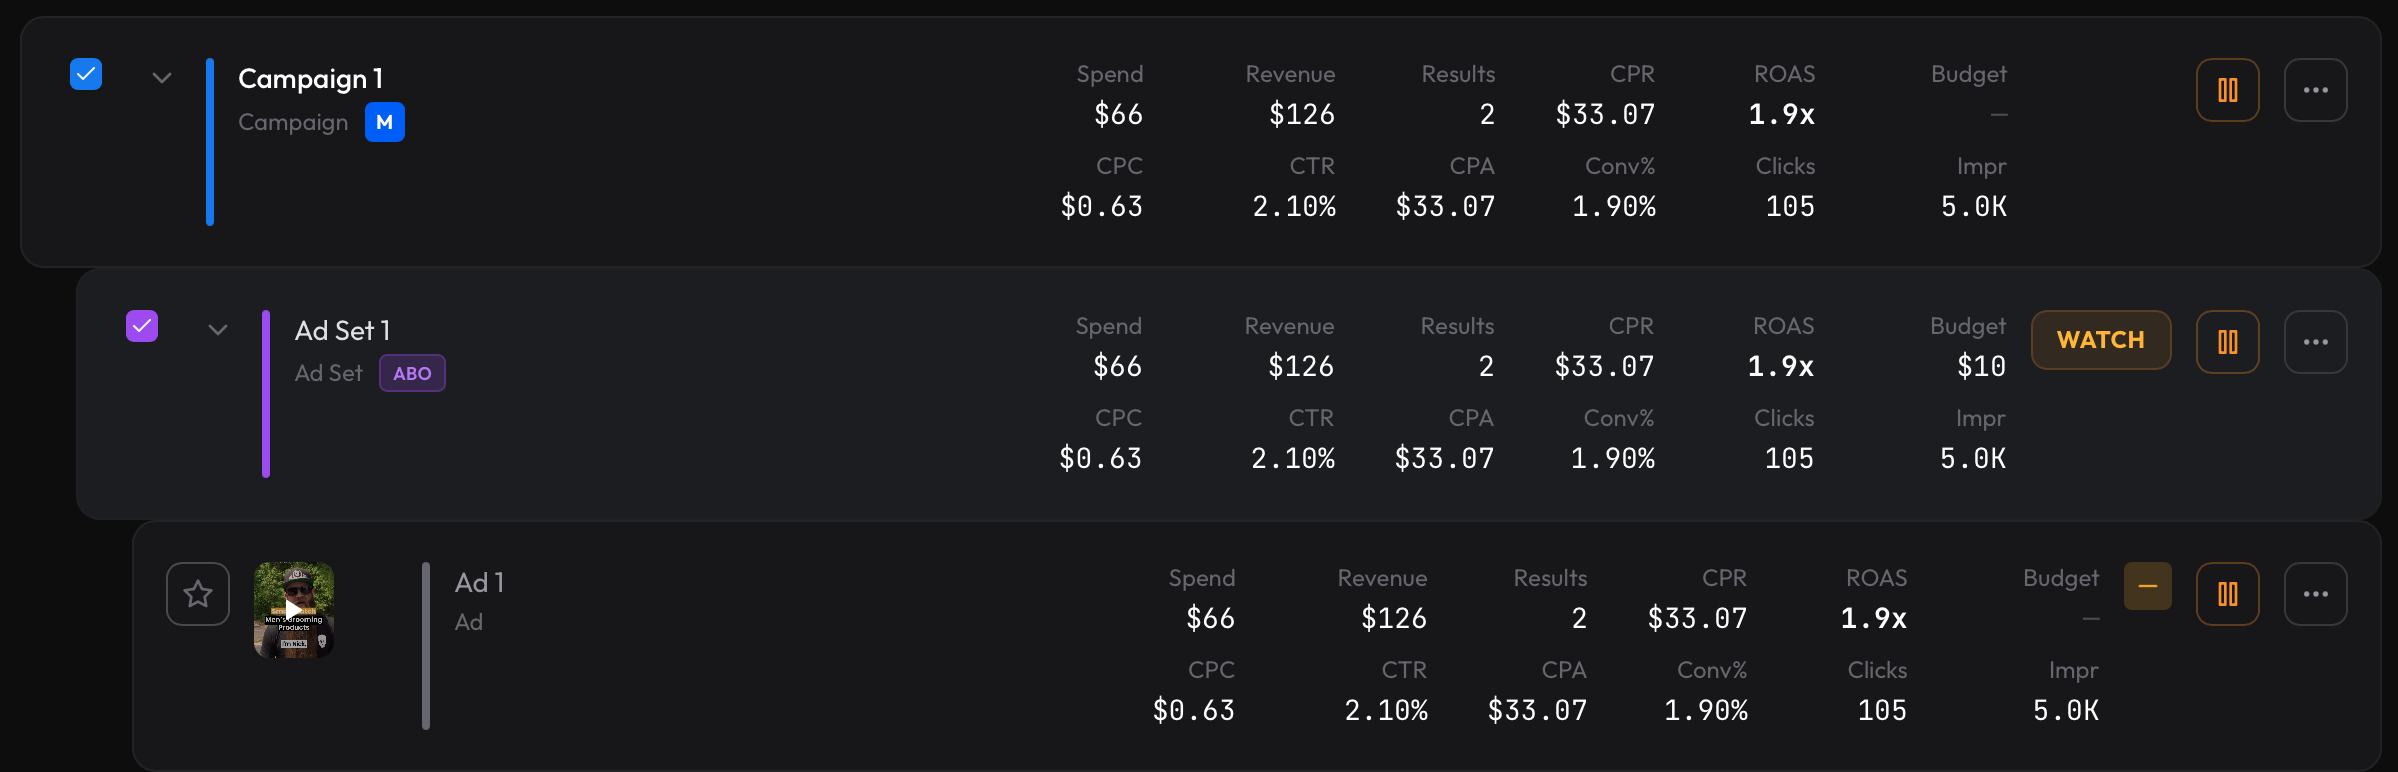Screen dimensions: 2398x772
Task: Click the $10 budget value on Ad Set 1
Action: (x=1981, y=366)
